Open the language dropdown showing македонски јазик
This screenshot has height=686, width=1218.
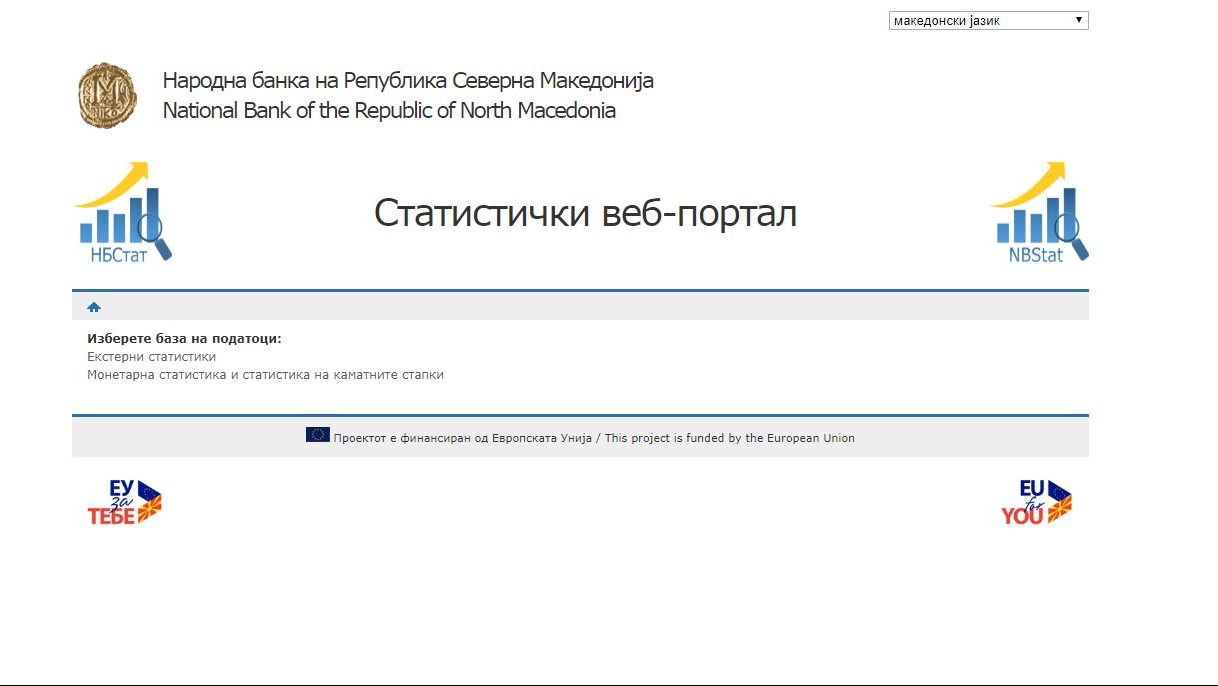(x=980, y=20)
